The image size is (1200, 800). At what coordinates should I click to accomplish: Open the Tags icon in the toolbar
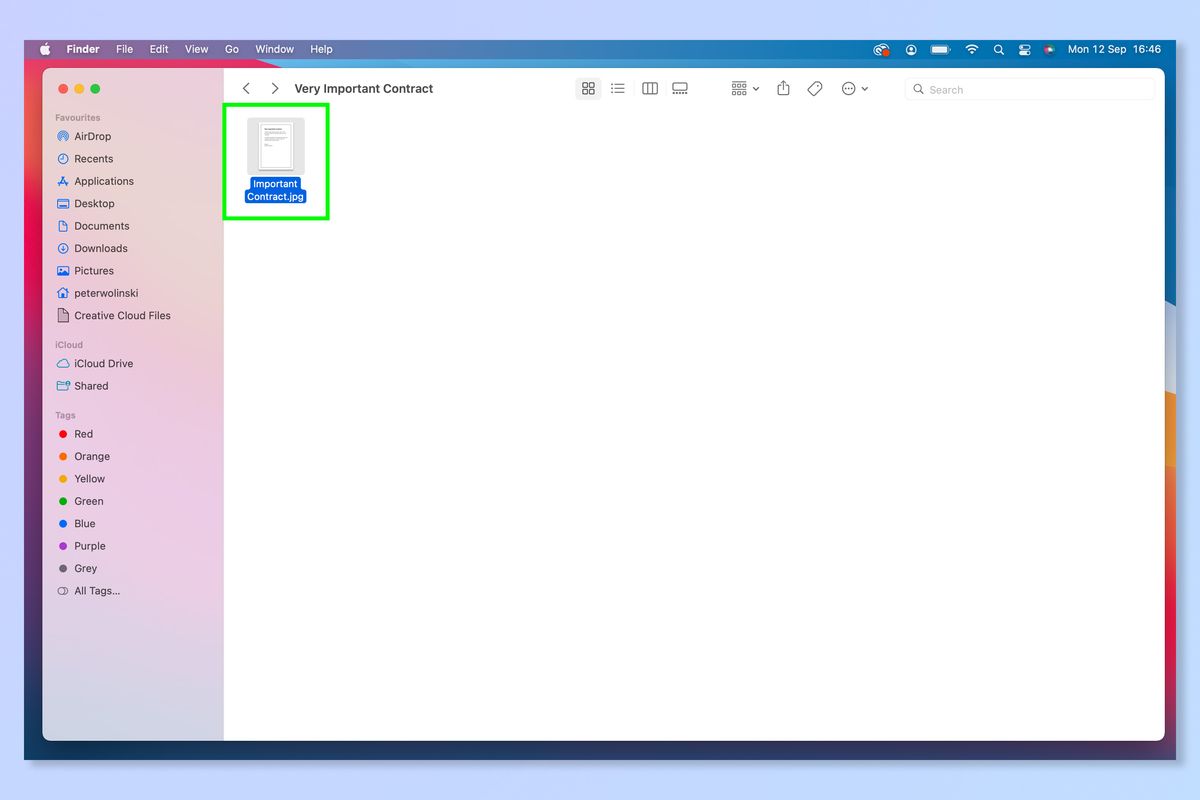pyautogui.click(x=814, y=88)
